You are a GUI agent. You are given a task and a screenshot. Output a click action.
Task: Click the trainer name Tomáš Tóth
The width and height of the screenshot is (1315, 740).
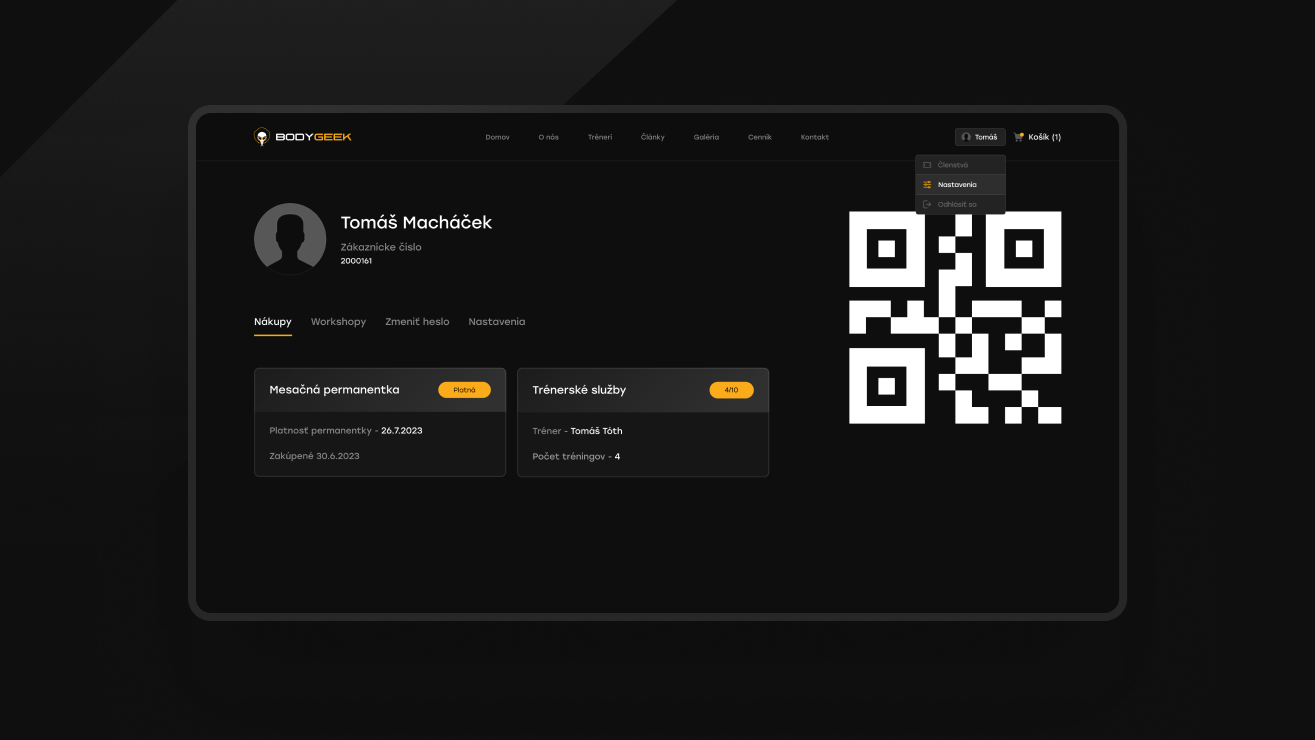pyautogui.click(x=597, y=431)
